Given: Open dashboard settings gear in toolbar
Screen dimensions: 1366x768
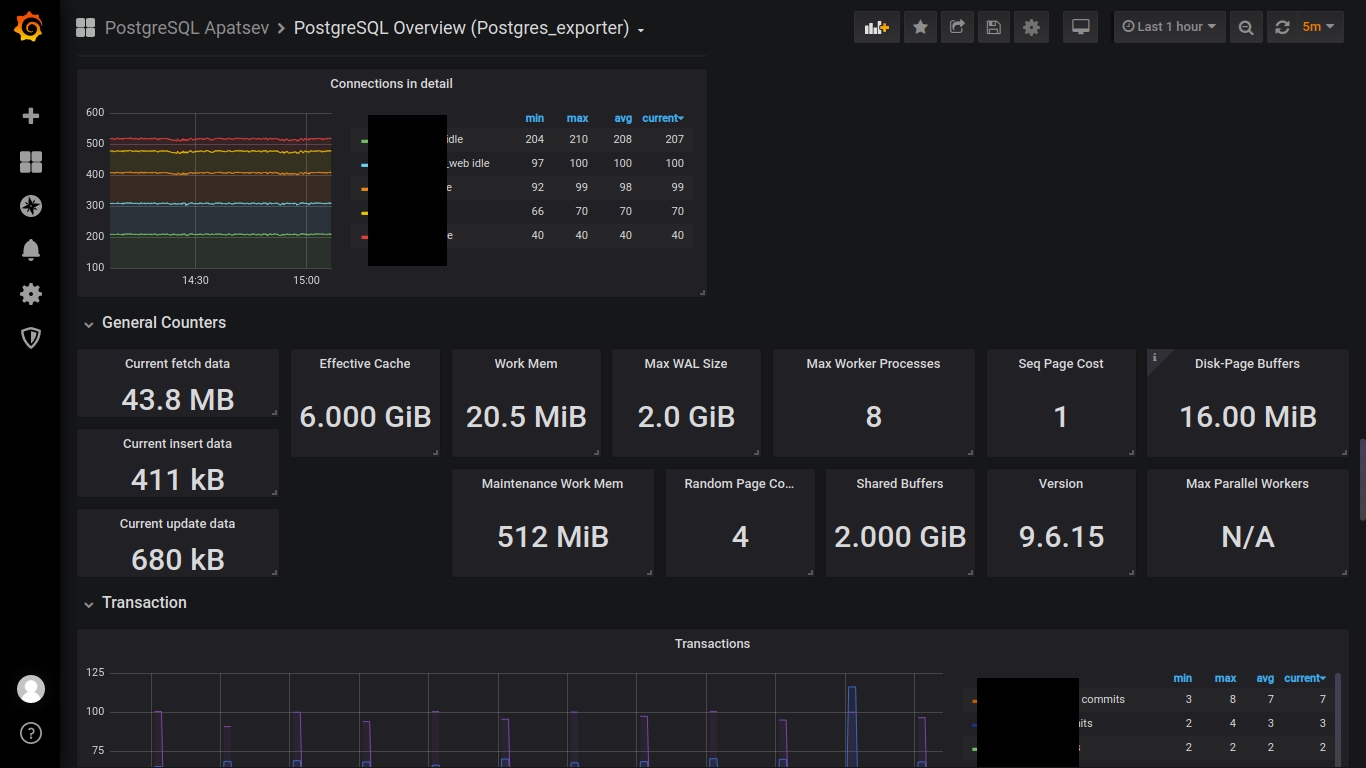Looking at the screenshot, I should 1031,27.
